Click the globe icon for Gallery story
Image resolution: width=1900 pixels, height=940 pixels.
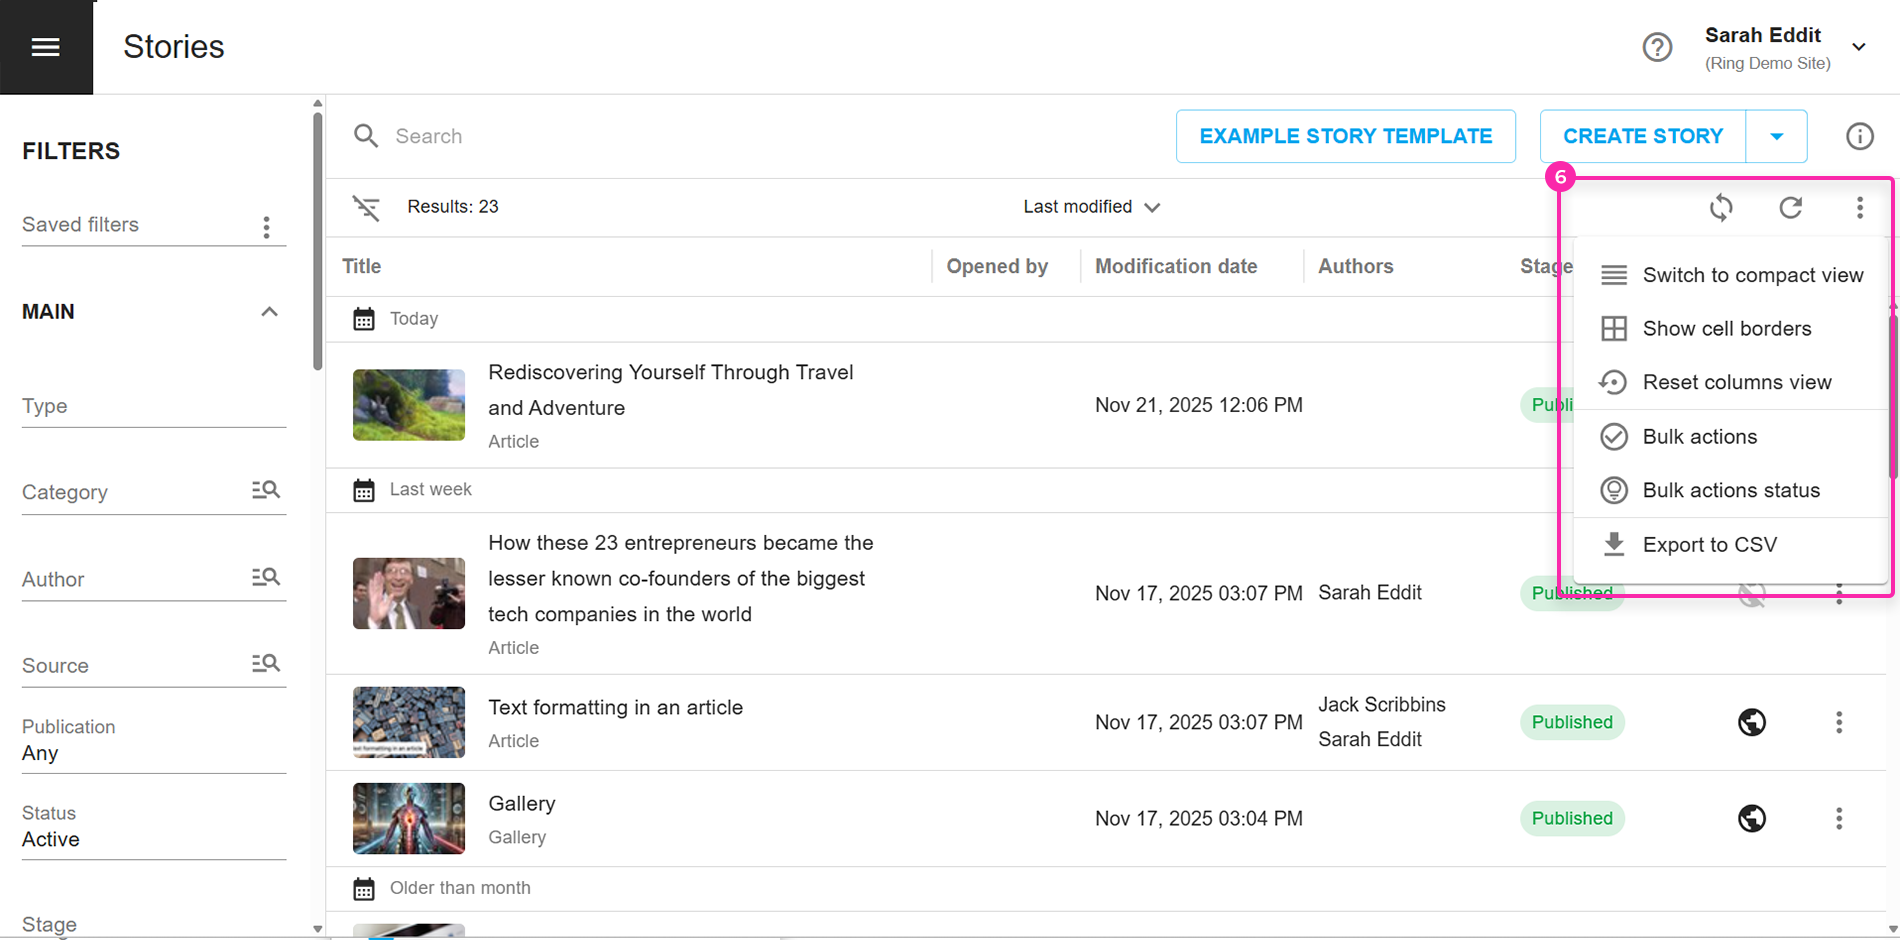(1751, 818)
